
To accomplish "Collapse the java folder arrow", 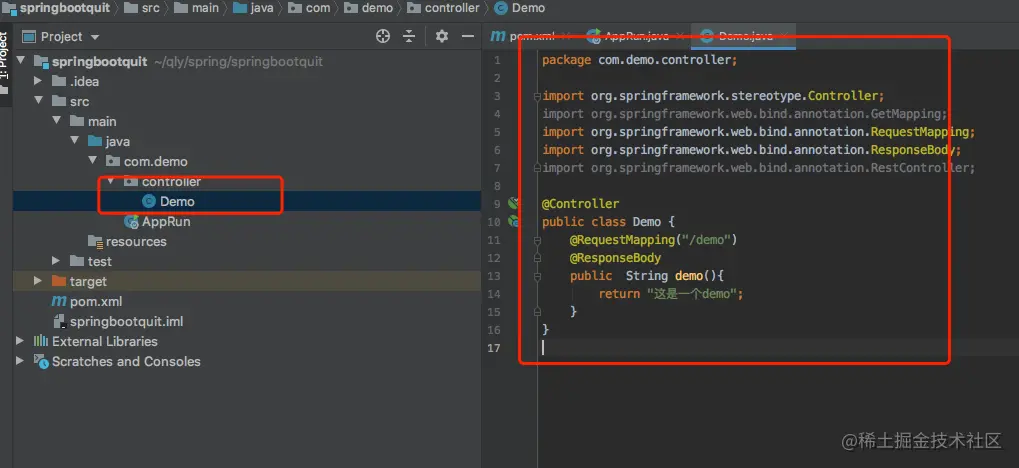I will [x=75, y=142].
